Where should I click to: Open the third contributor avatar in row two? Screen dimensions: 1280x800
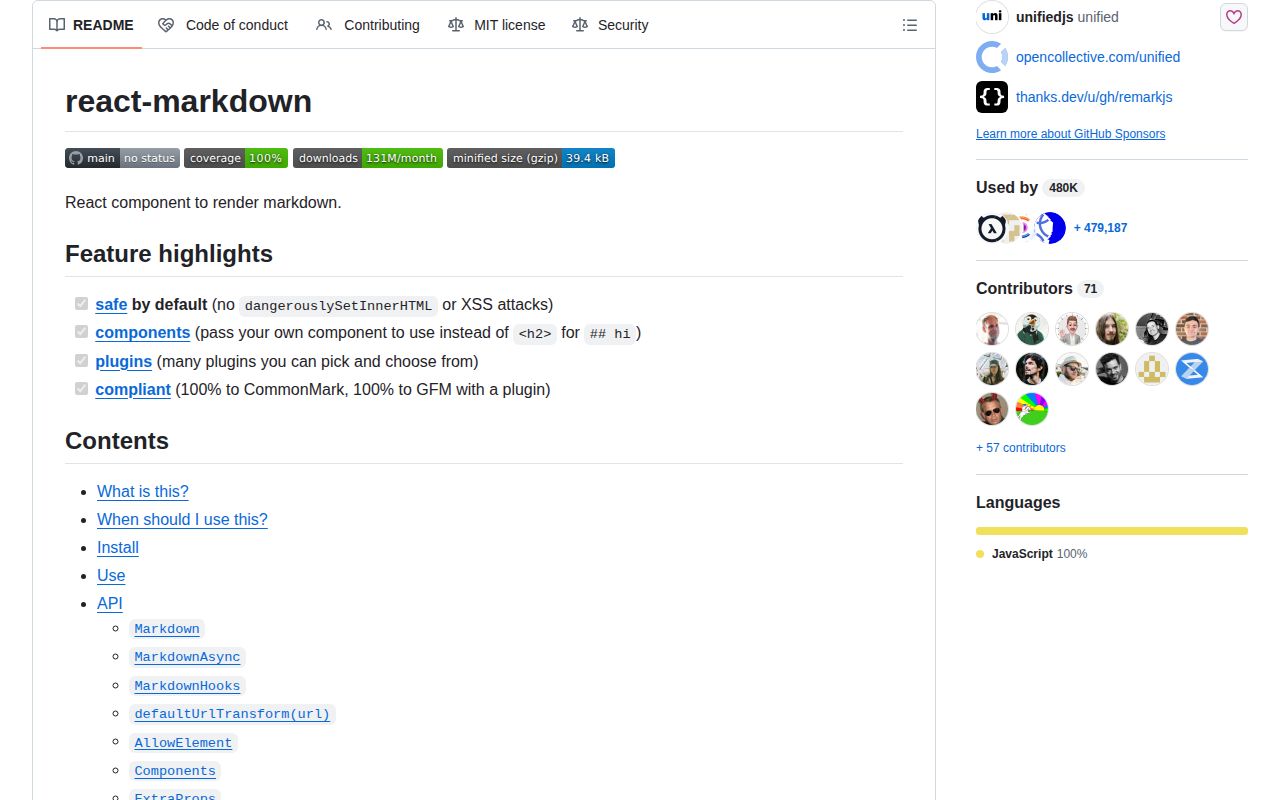(1072, 369)
